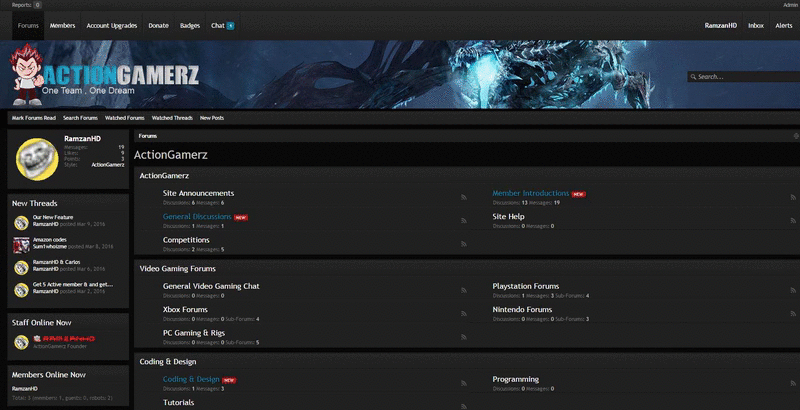Screen dimensions: 800x410
Task: Click RSS feed icon for Site Announcements
Action: 463,197
